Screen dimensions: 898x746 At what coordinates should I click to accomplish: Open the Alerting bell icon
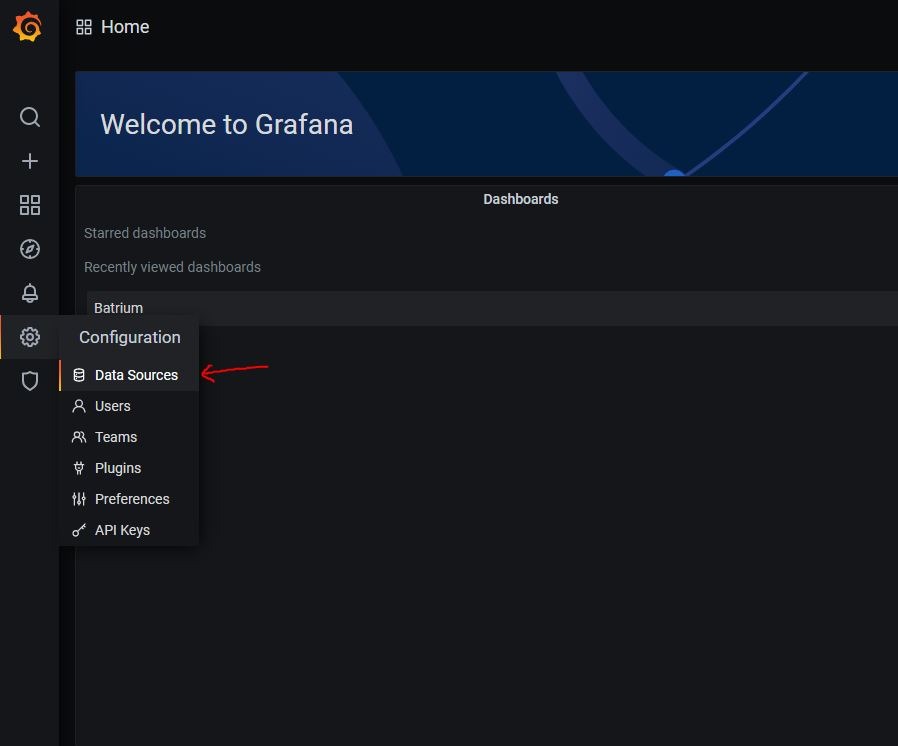(30, 293)
